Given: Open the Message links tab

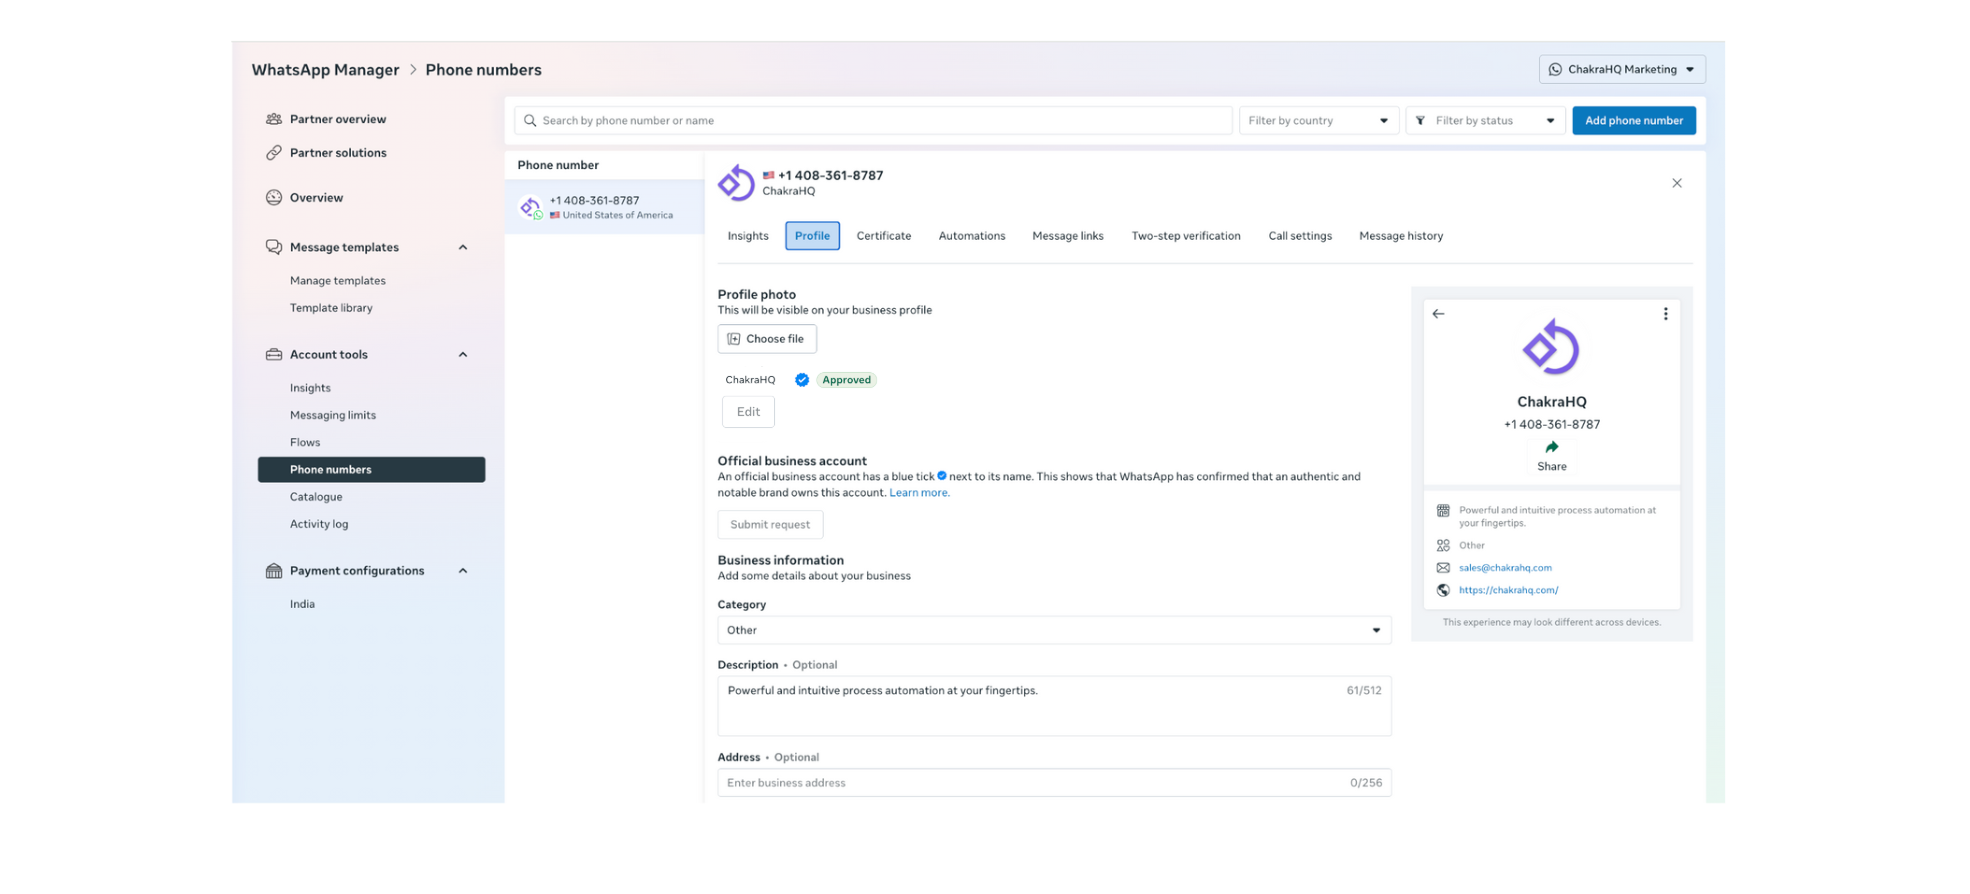Looking at the screenshot, I should click(1068, 236).
